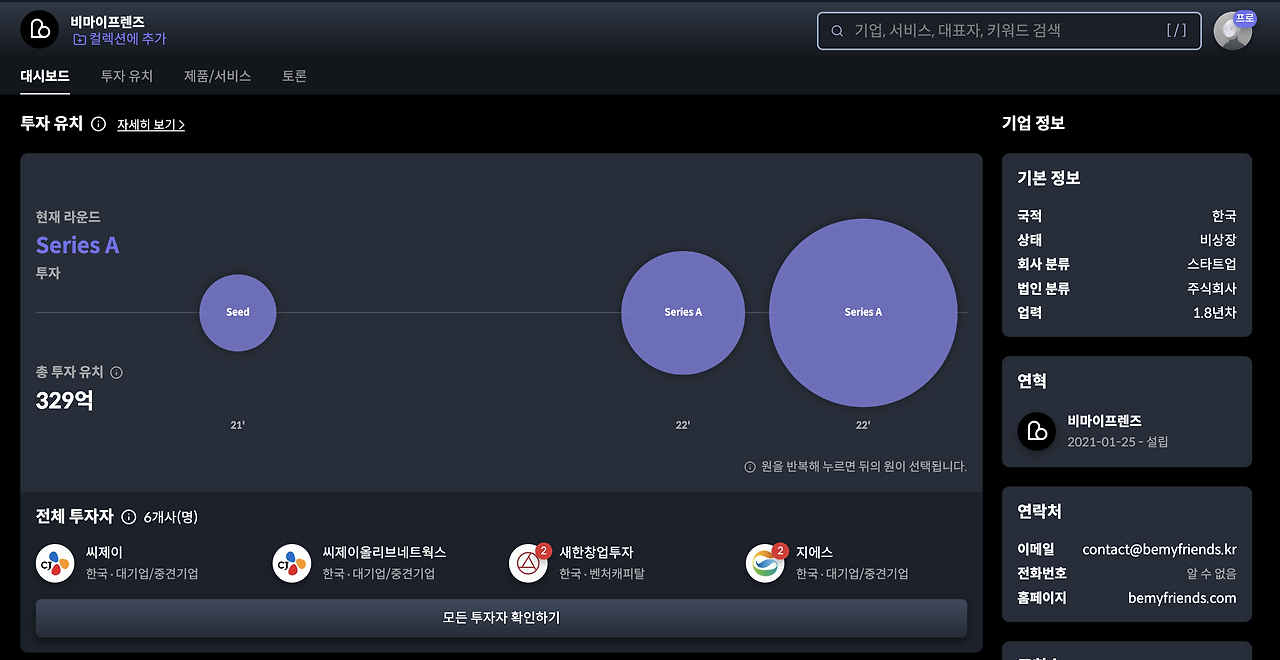
Task: Switch to the 대시보드 tab
Action: point(45,76)
